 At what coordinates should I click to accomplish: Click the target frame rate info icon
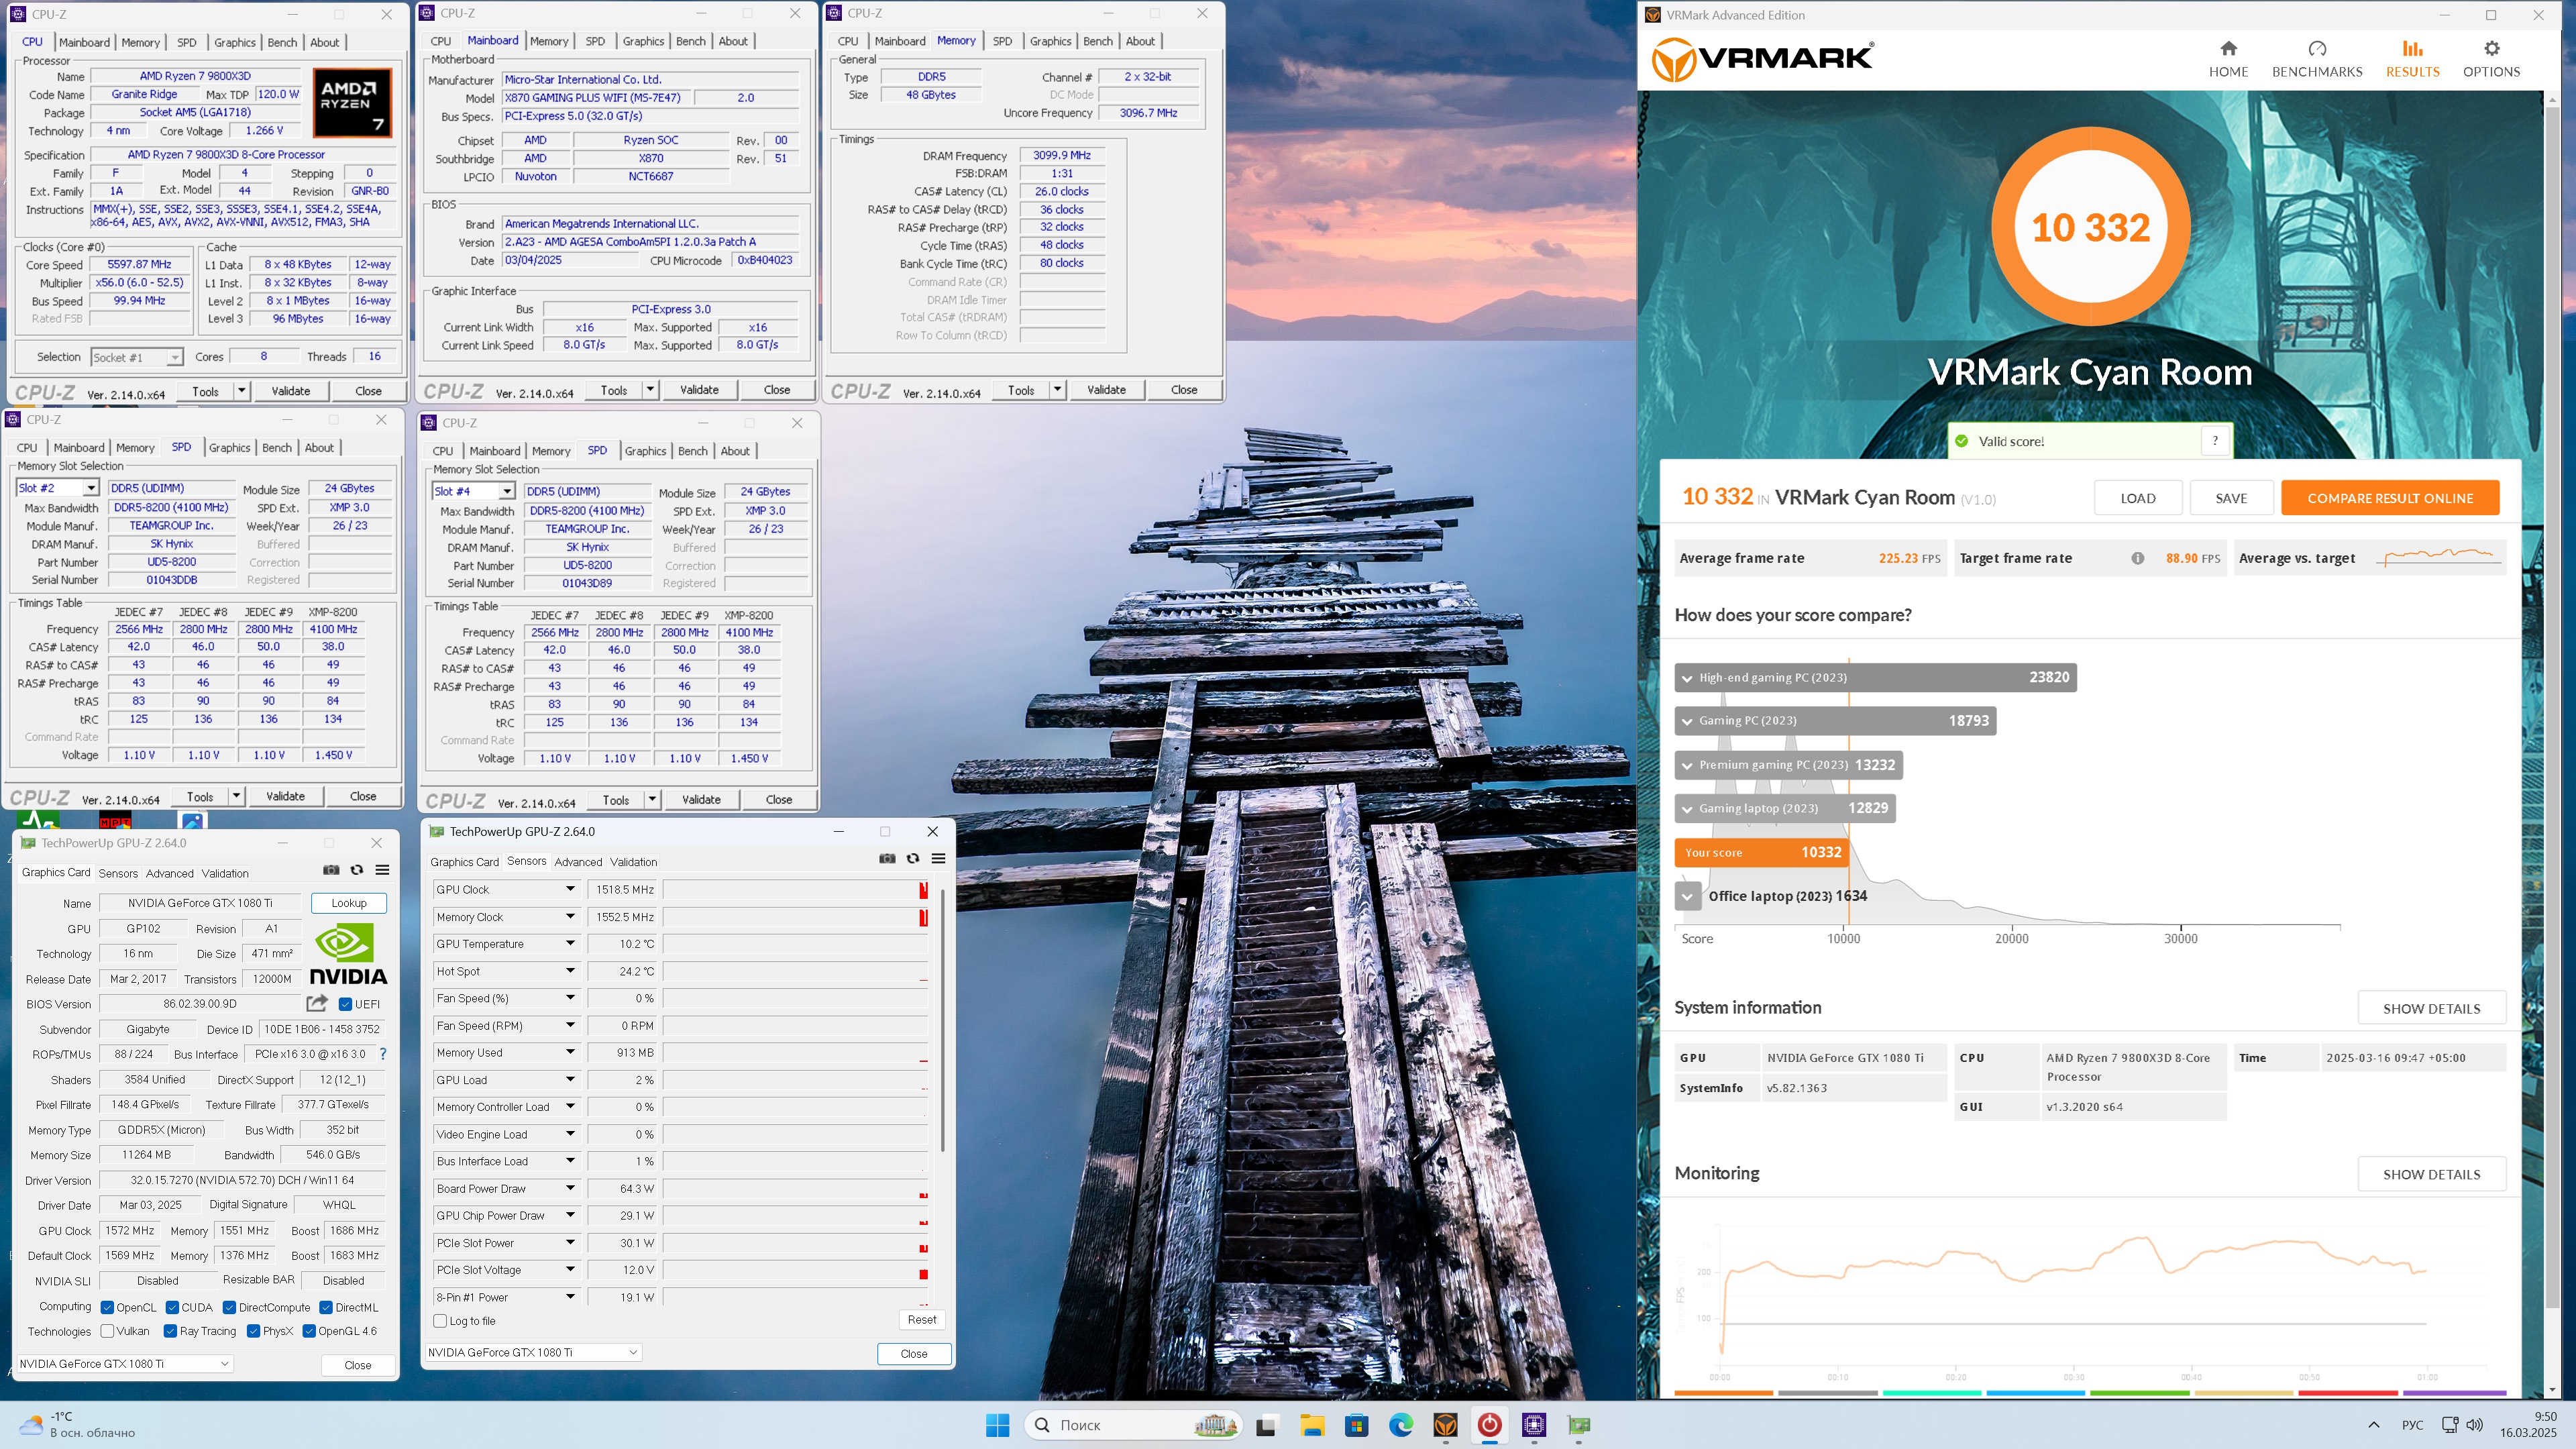pos(2137,558)
